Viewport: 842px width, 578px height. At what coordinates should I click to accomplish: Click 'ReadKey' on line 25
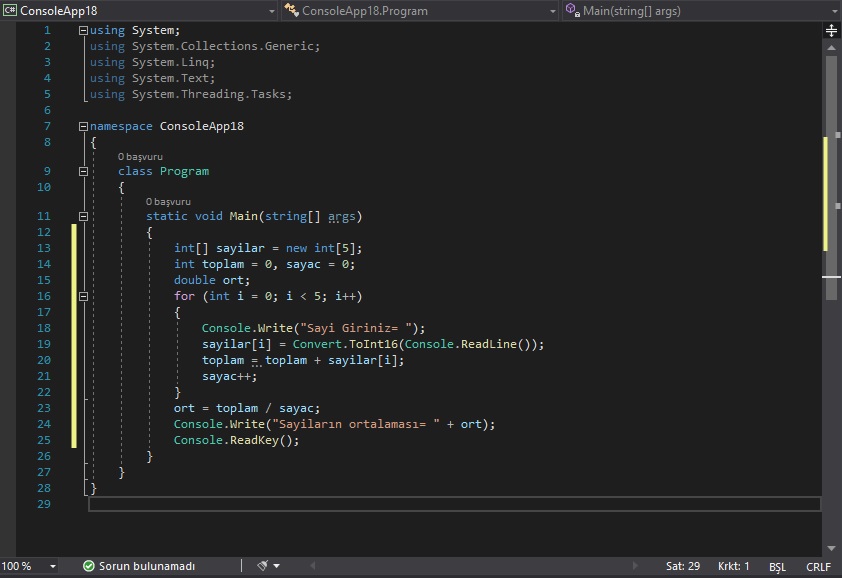[254, 440]
